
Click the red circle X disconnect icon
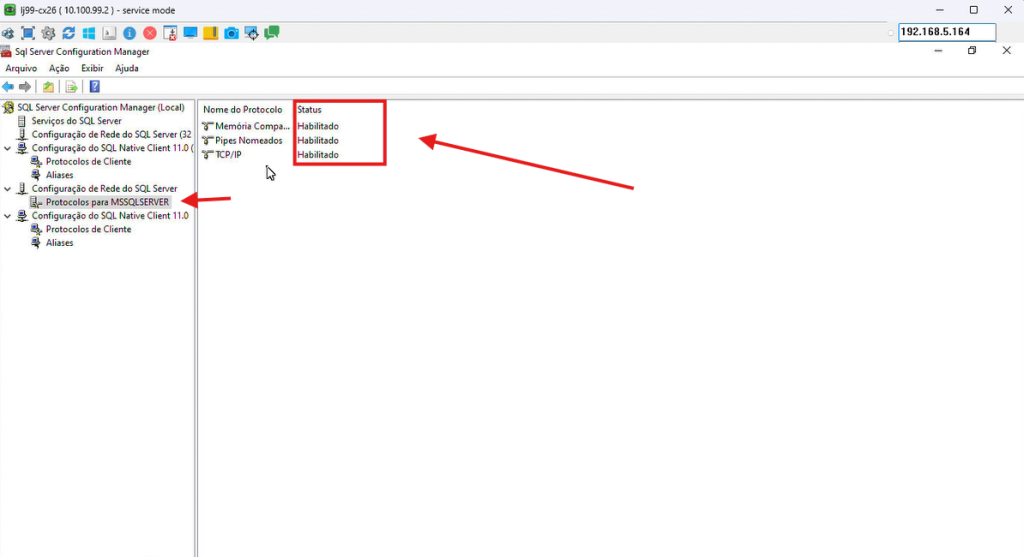pos(150,33)
